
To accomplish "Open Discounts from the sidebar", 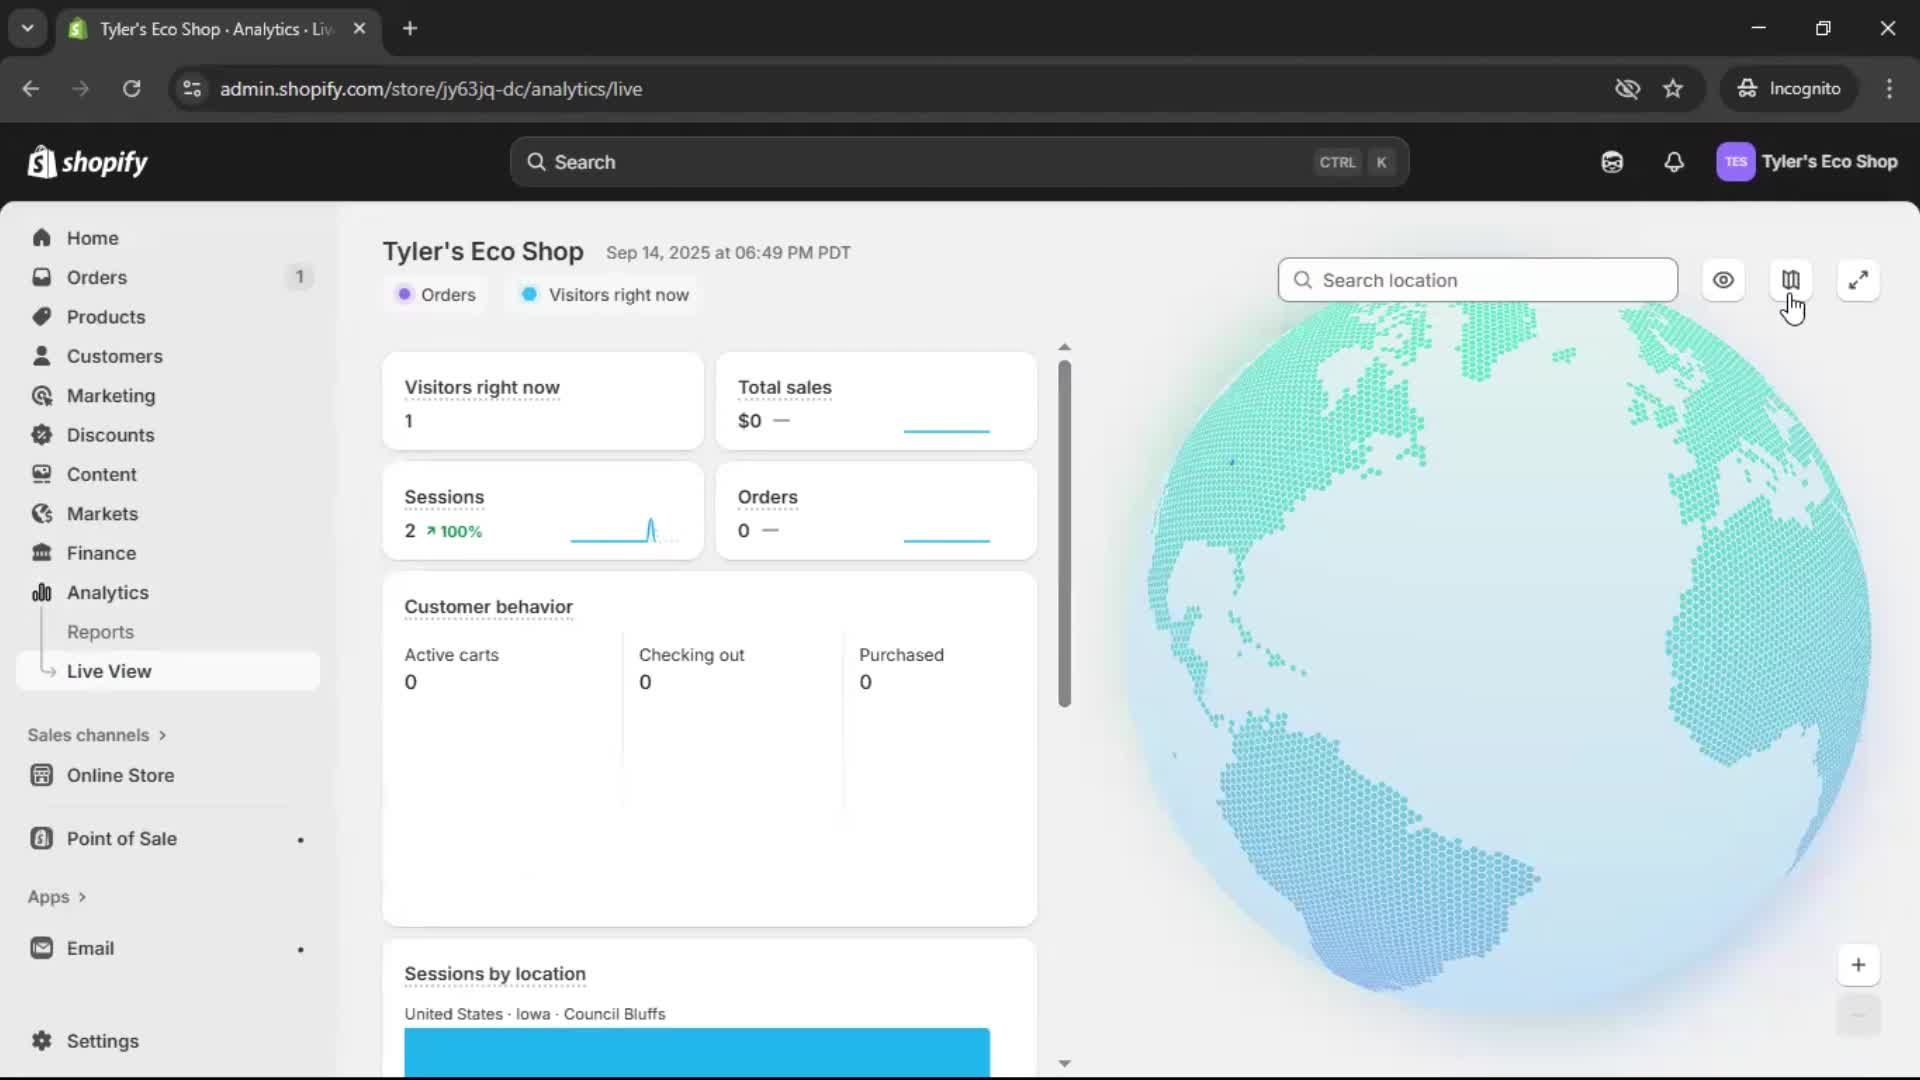I will (110, 435).
